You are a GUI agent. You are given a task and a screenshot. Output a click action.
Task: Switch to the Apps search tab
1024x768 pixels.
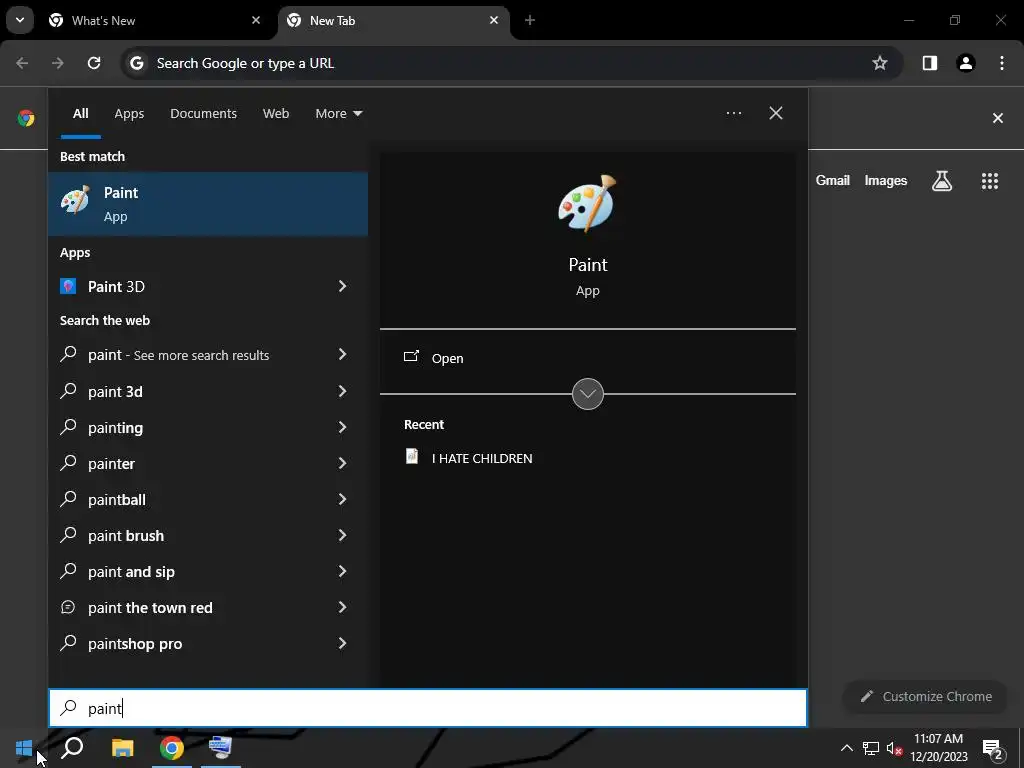coord(129,114)
